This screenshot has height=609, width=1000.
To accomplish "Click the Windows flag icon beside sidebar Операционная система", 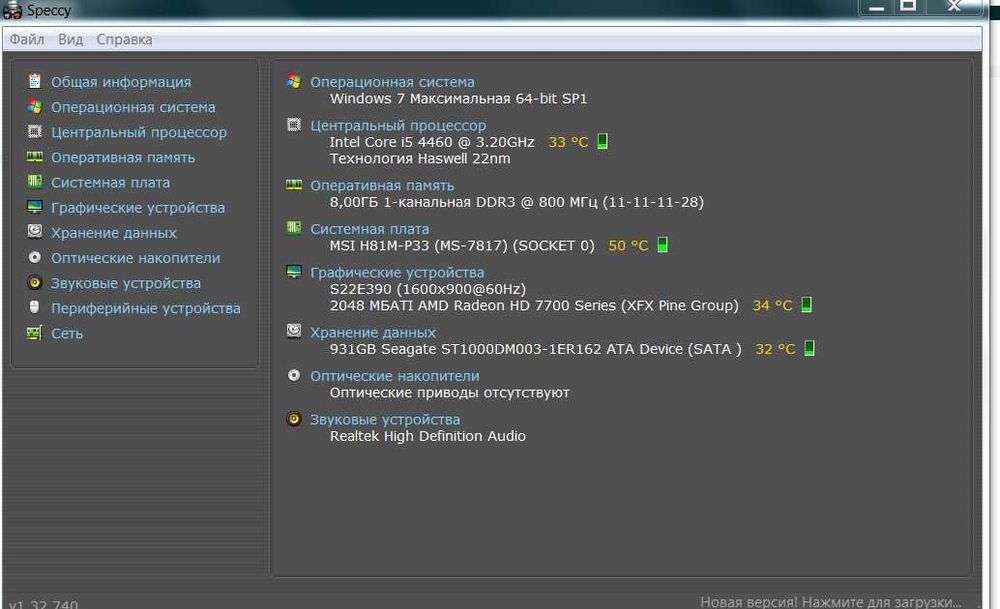I will coord(34,106).
